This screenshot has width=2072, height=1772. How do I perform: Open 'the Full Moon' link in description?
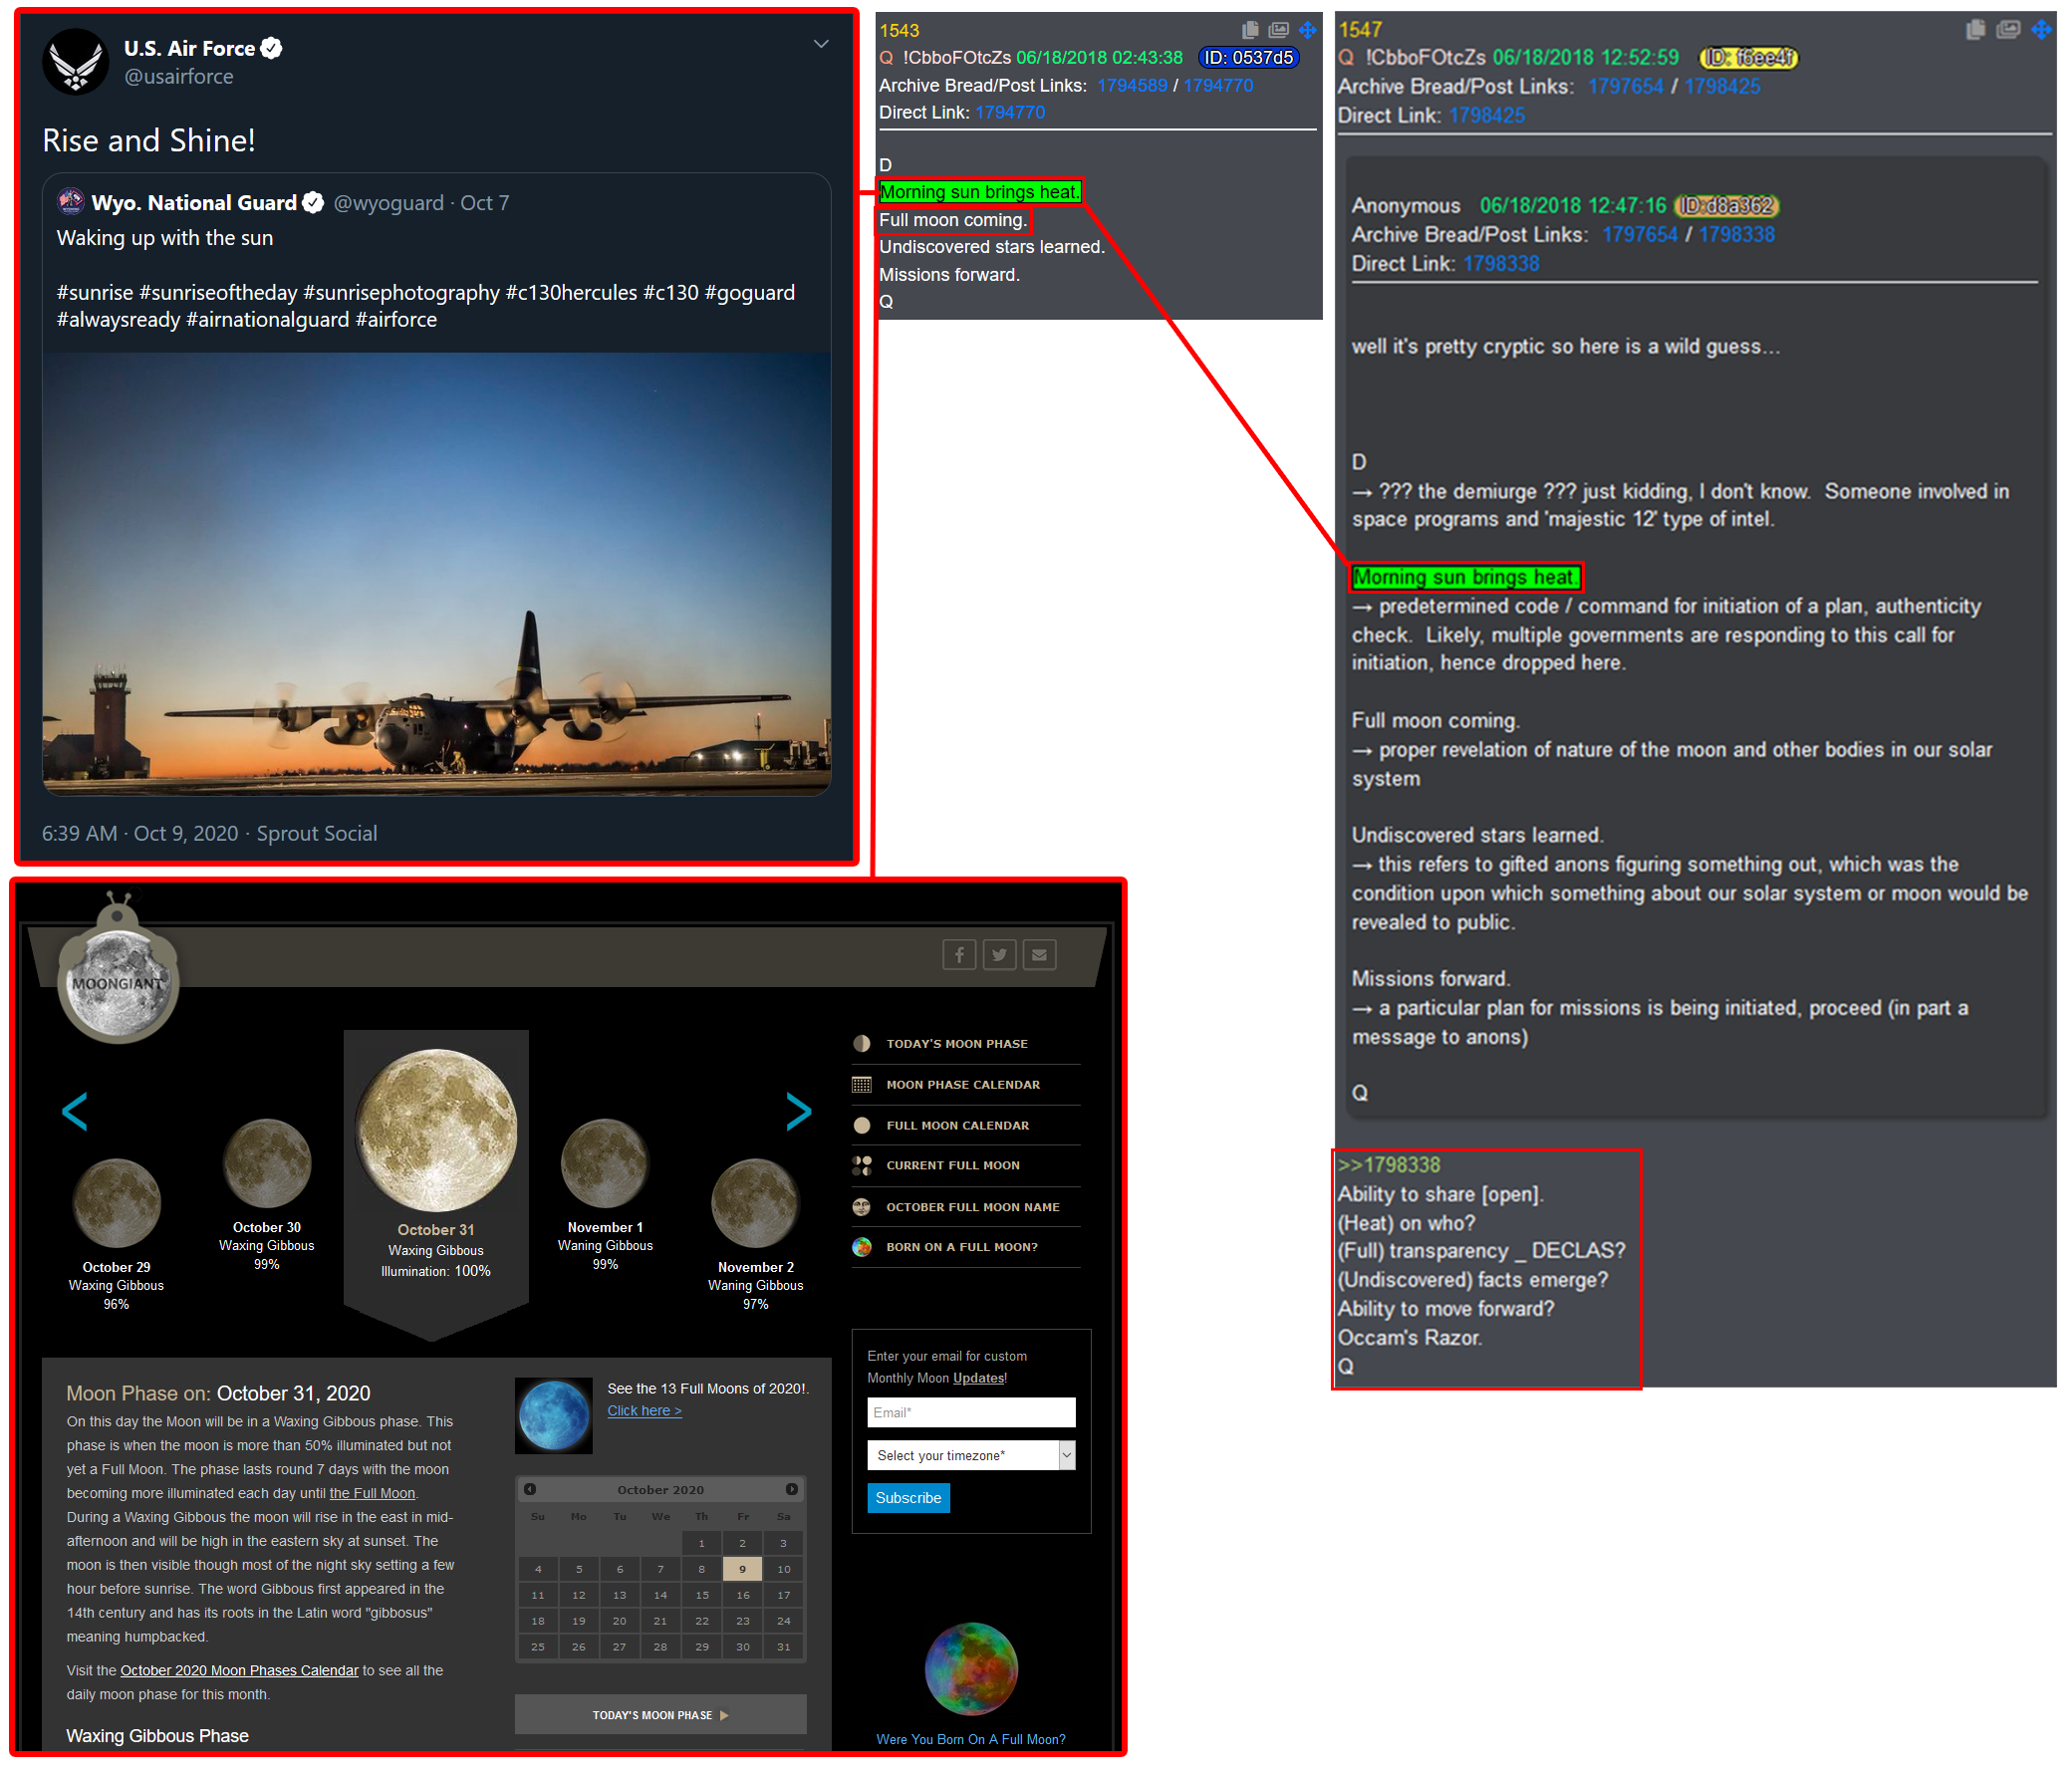click(x=372, y=1493)
